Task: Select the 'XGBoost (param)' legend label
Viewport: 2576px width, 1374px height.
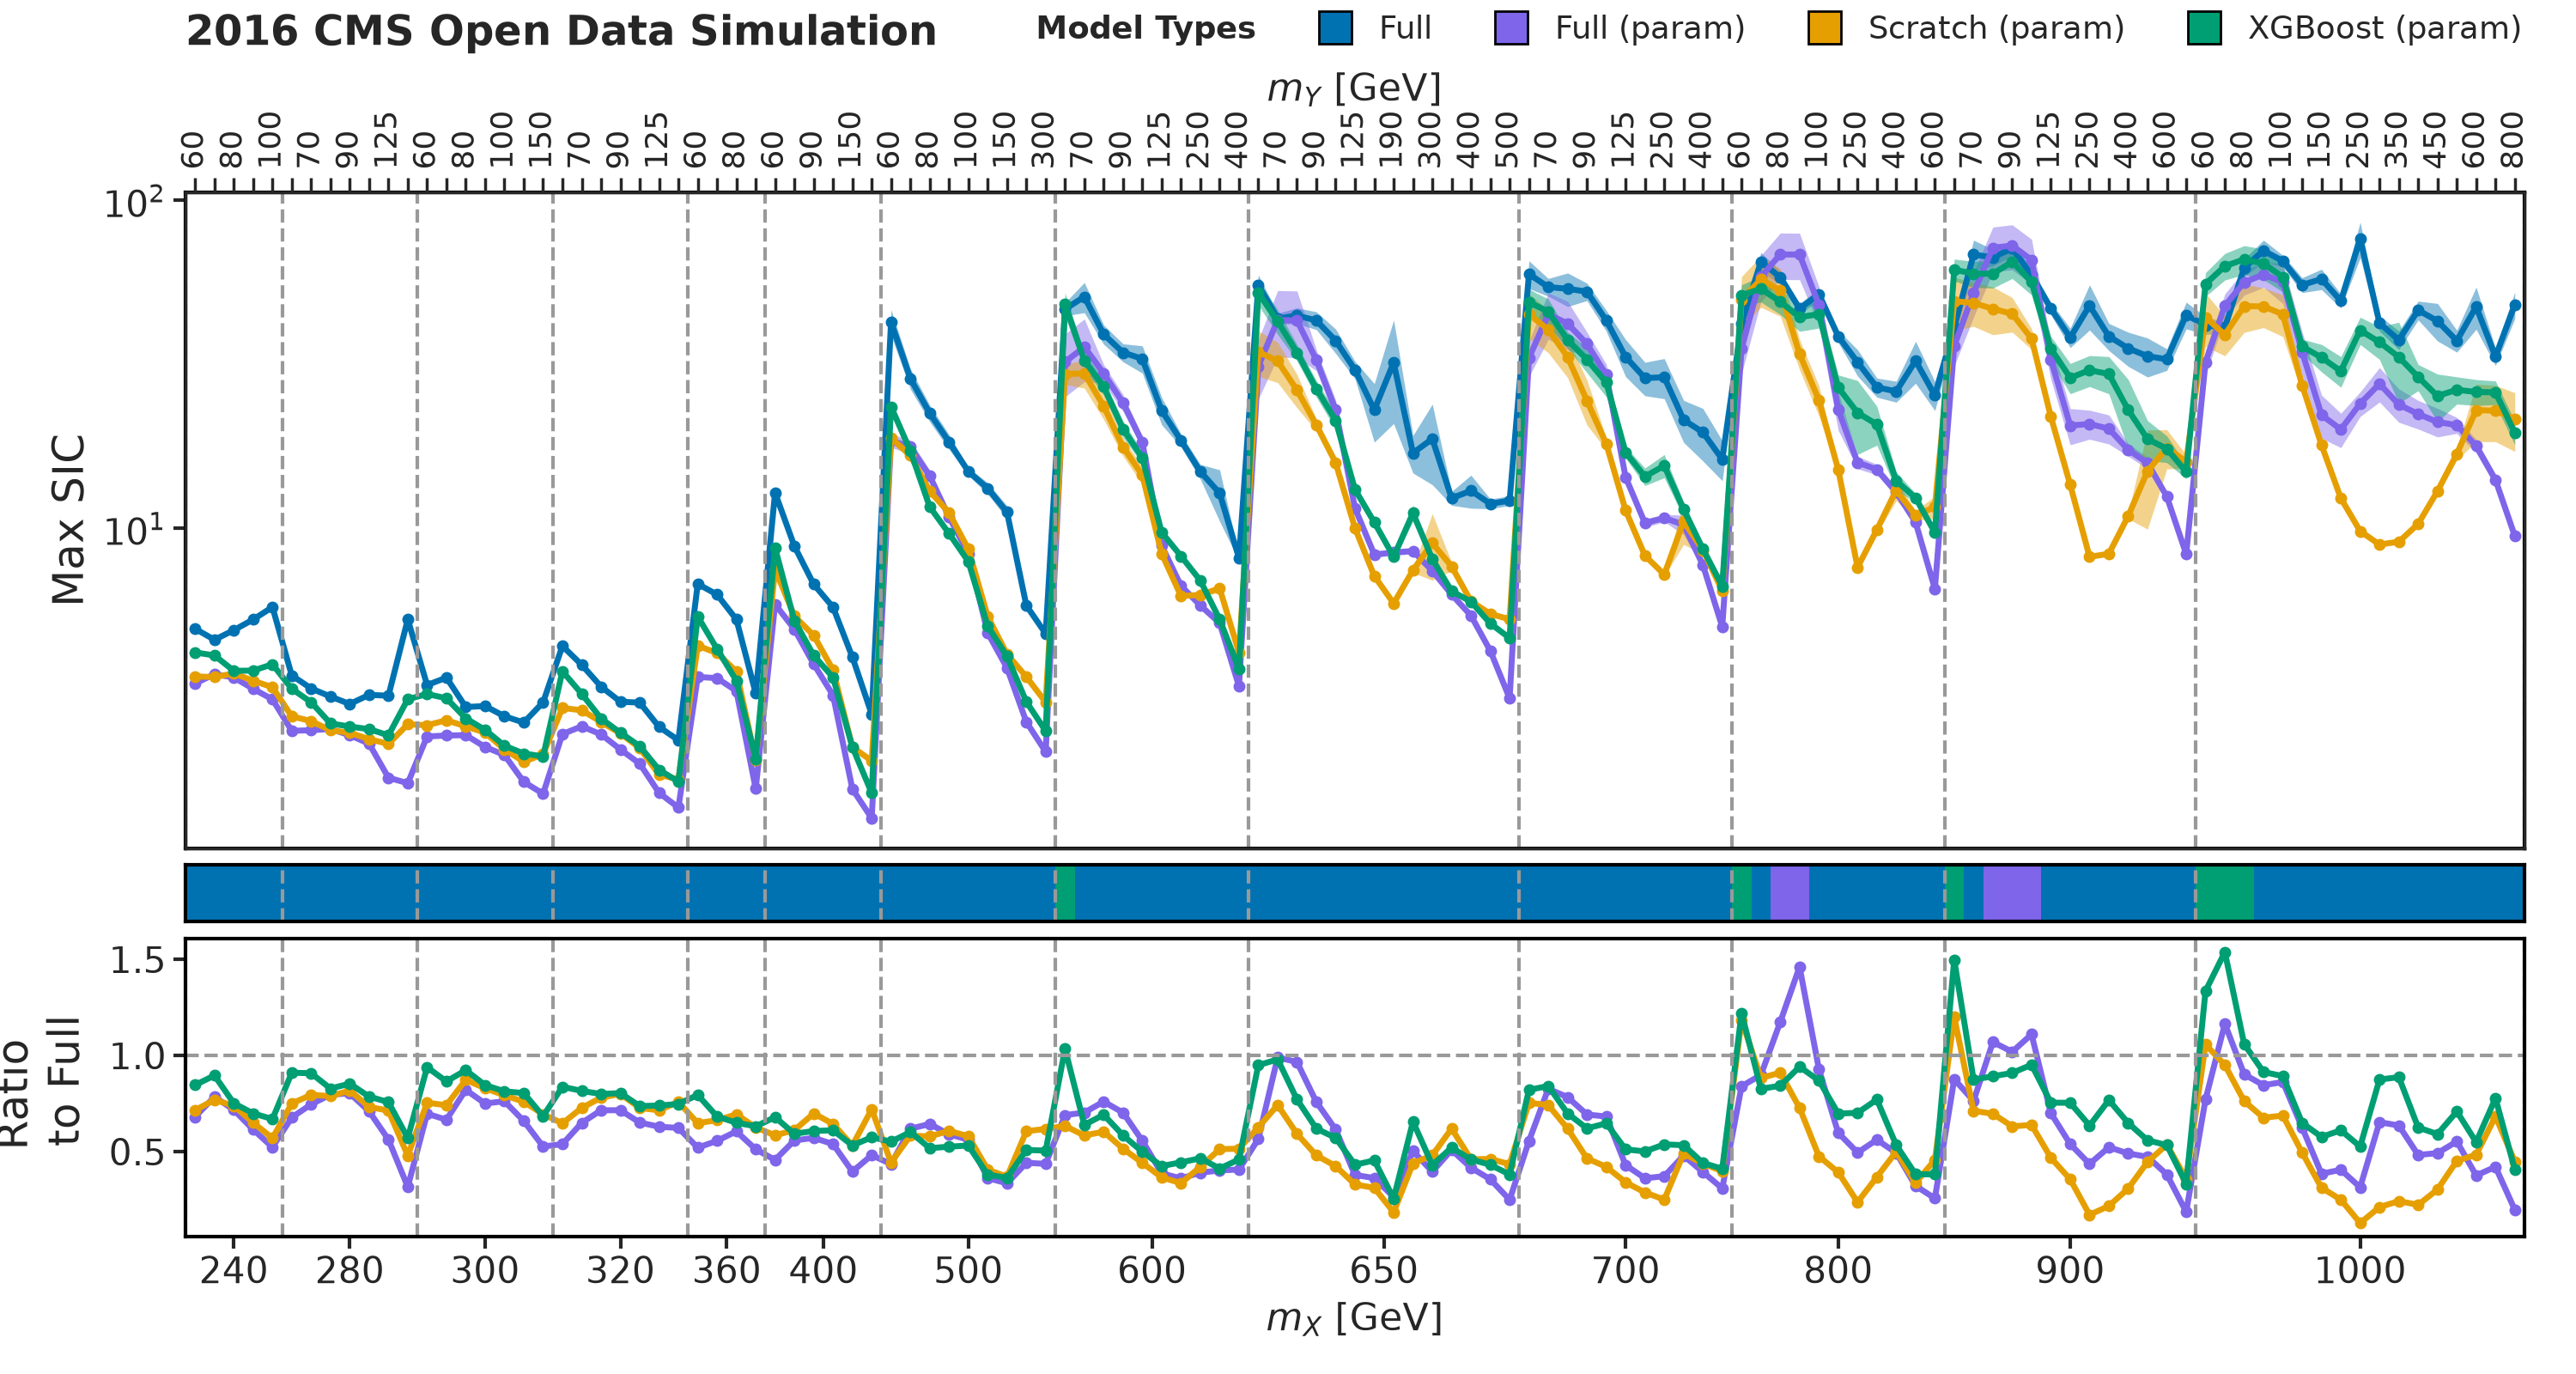Action: click(2384, 28)
